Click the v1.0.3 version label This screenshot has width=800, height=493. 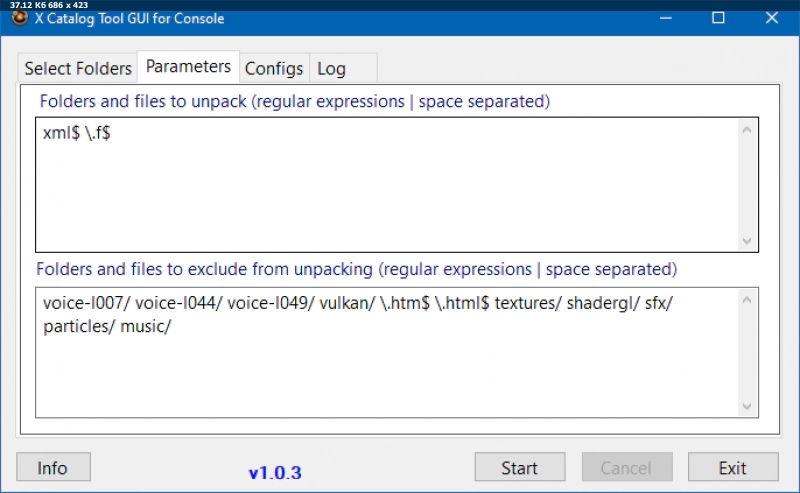[x=275, y=472]
